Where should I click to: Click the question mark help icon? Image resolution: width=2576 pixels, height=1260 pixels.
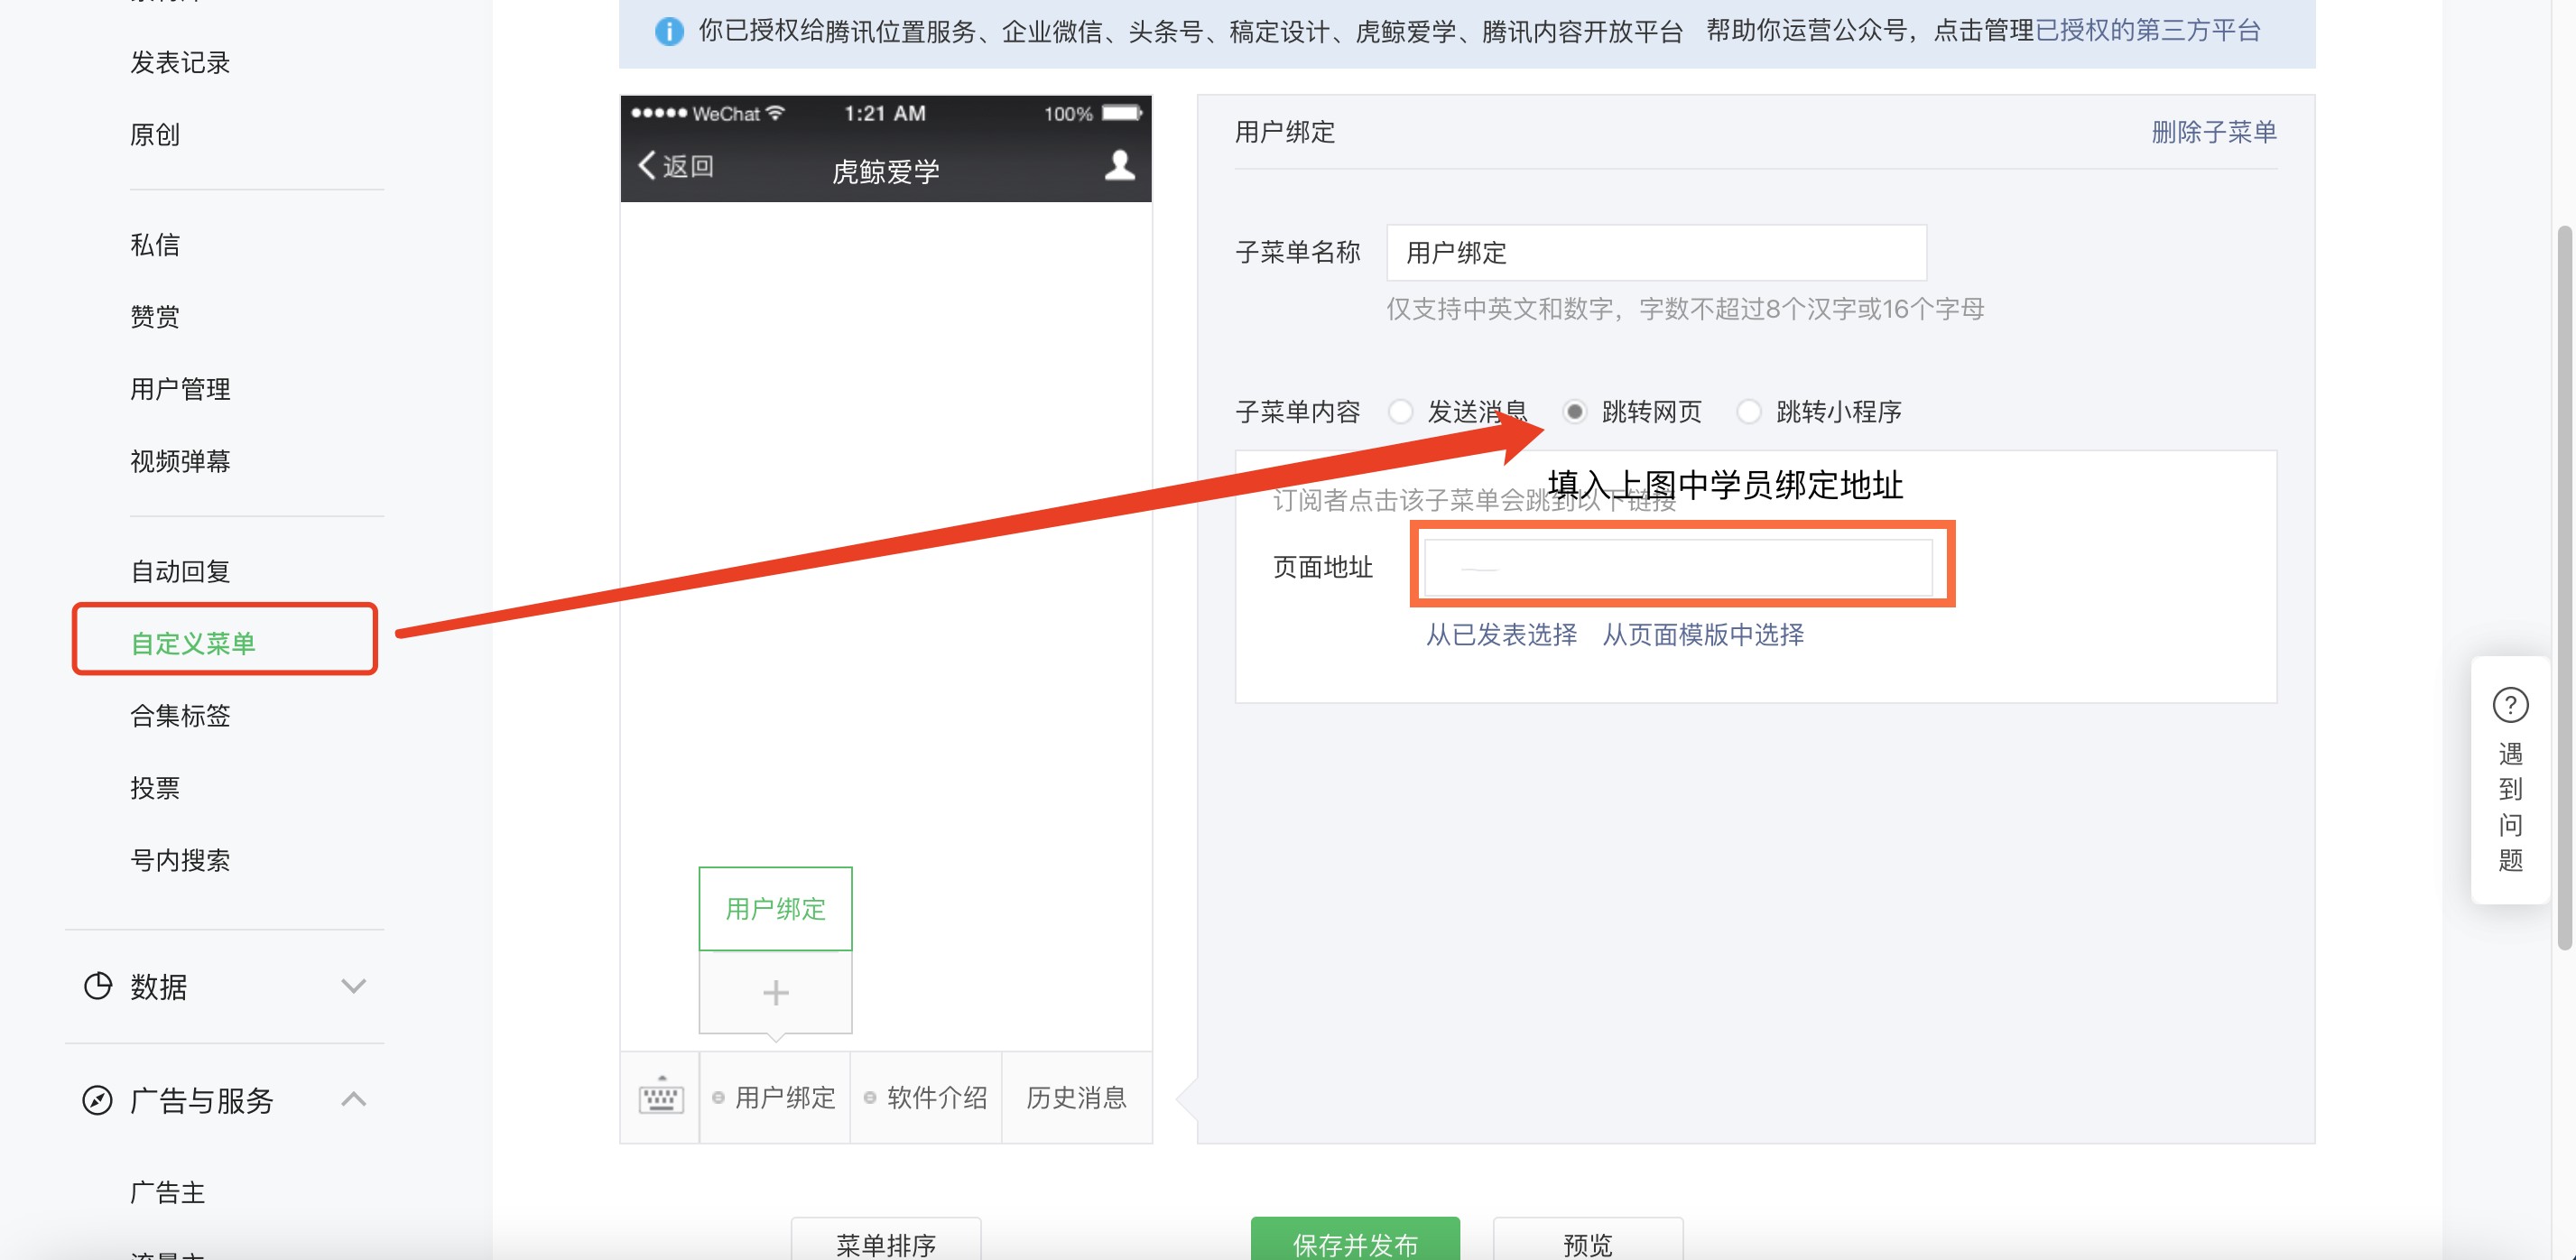[x=2509, y=705]
